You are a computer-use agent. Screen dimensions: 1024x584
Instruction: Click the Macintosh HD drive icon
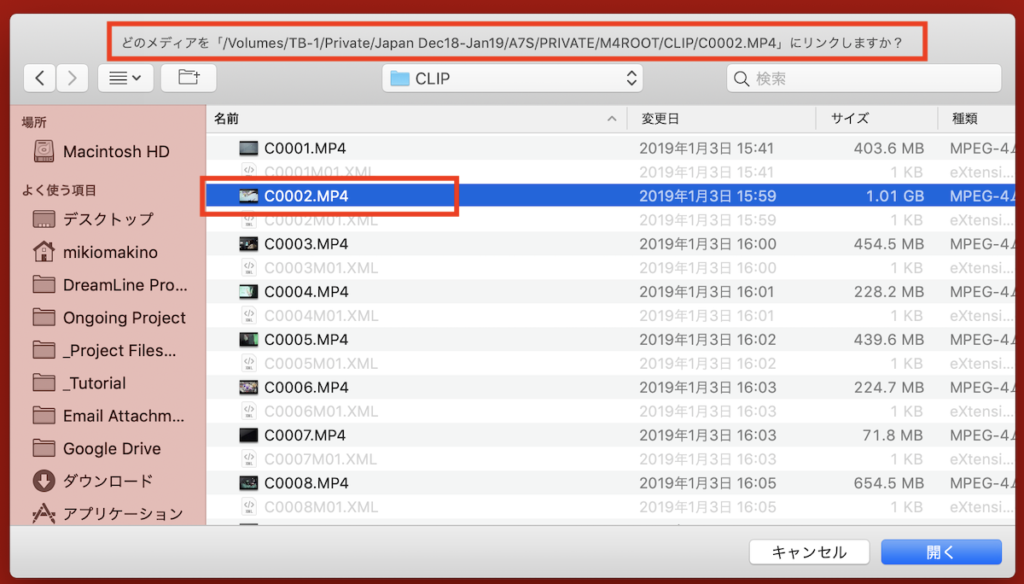coord(44,152)
